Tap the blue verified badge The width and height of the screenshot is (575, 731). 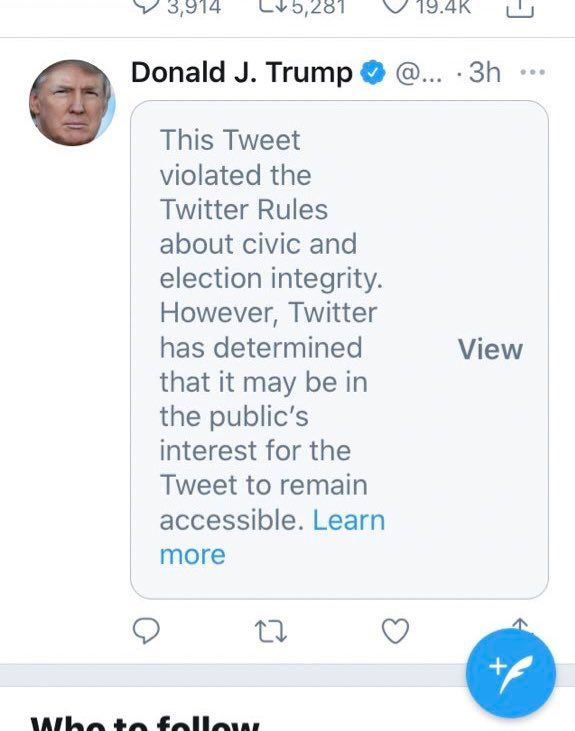tap(372, 73)
